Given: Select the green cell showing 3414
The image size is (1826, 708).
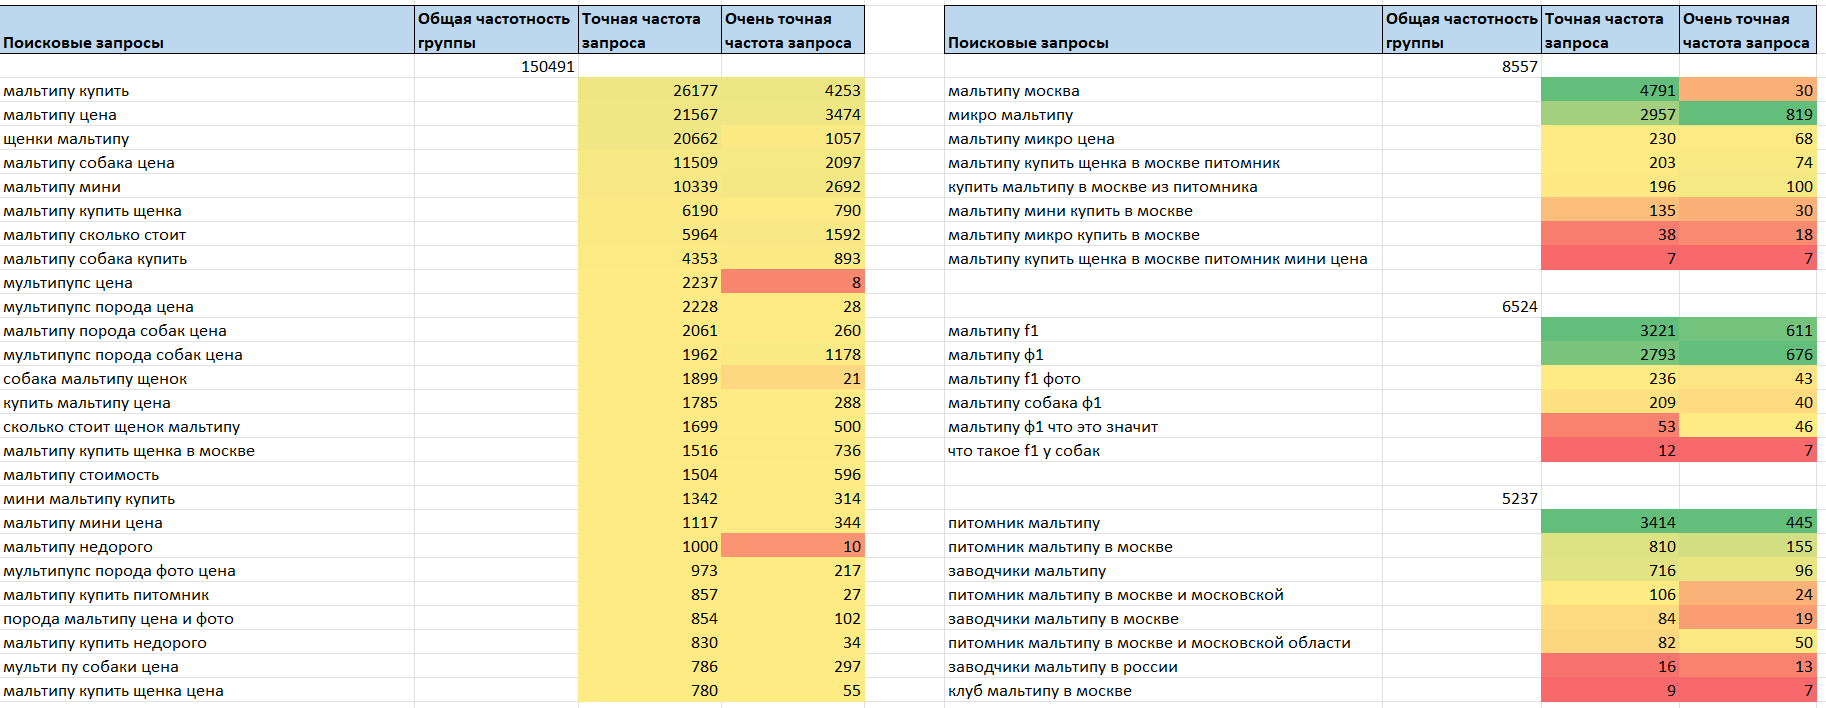Looking at the screenshot, I should pos(1610,522).
